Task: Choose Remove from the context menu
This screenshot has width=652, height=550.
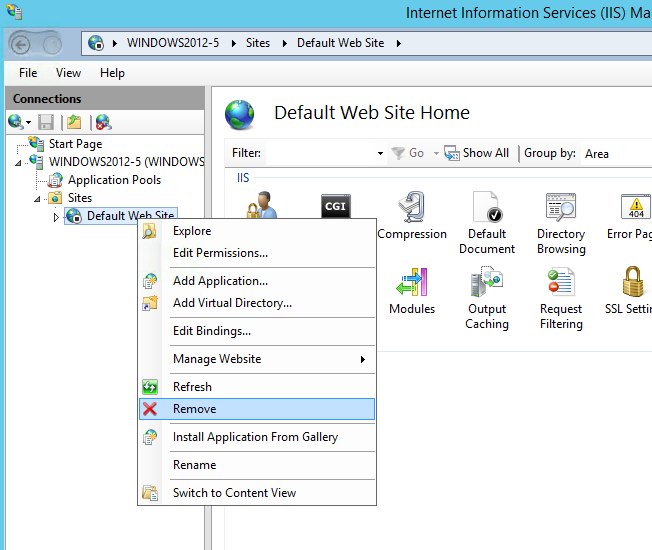Action: 194,409
